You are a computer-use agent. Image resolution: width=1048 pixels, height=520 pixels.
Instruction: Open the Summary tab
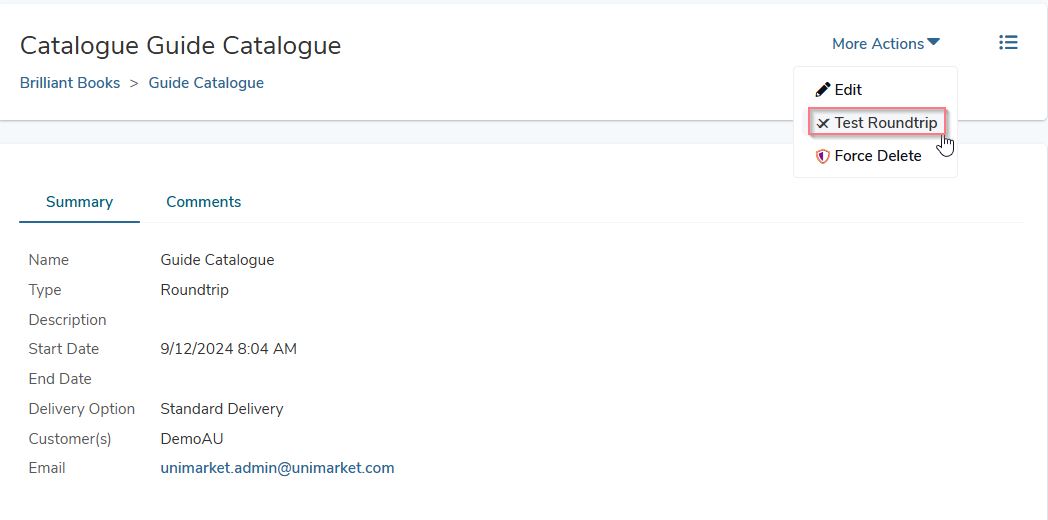point(80,202)
